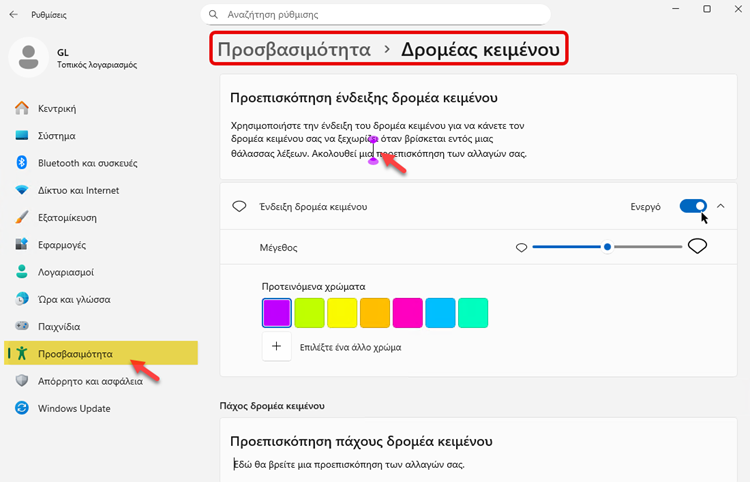The image size is (750, 482).
Task: Click Ενεργό status label
Action: point(646,207)
